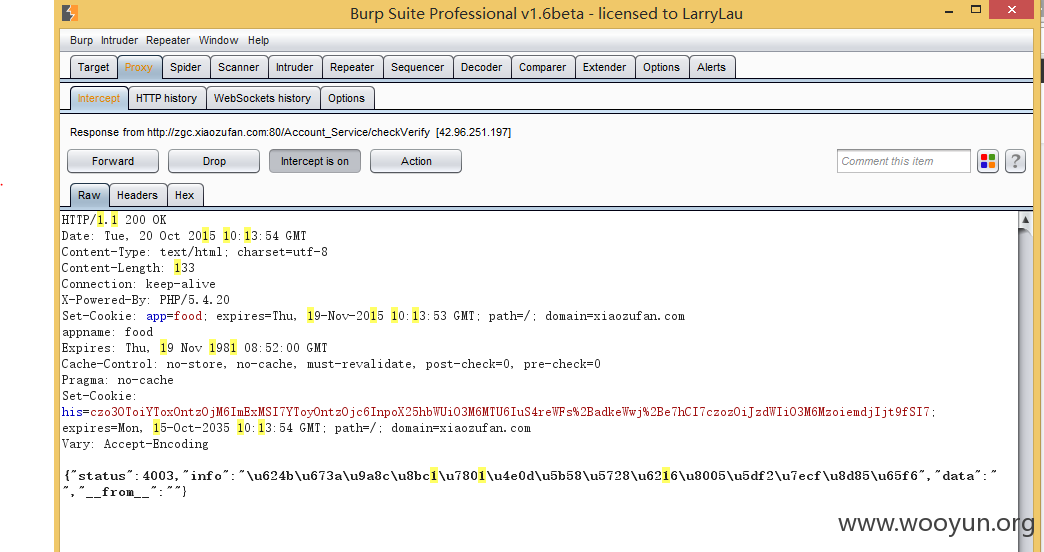
Task: Click the scrollbar up arrow in response pane
Action: (x=1025, y=220)
